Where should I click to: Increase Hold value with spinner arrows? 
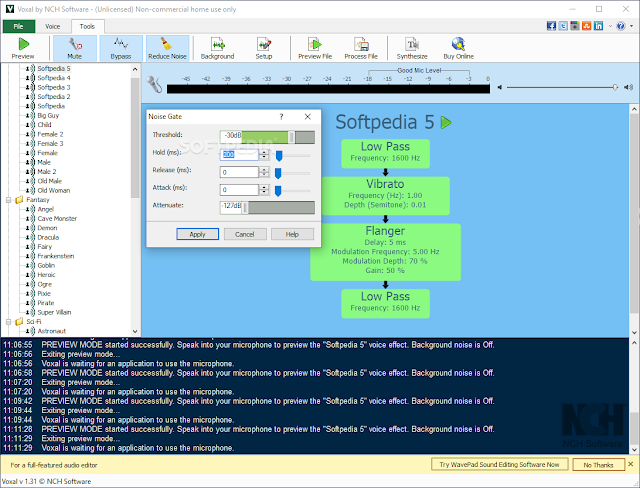coord(264,152)
